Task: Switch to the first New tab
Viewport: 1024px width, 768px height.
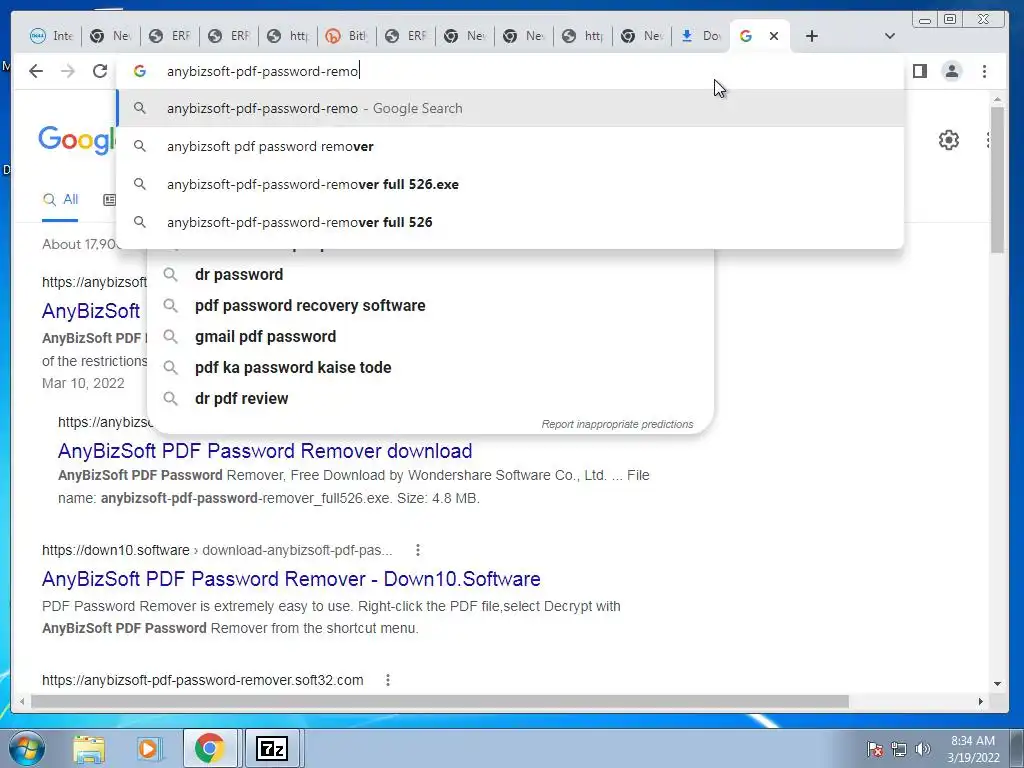Action: click(110, 36)
